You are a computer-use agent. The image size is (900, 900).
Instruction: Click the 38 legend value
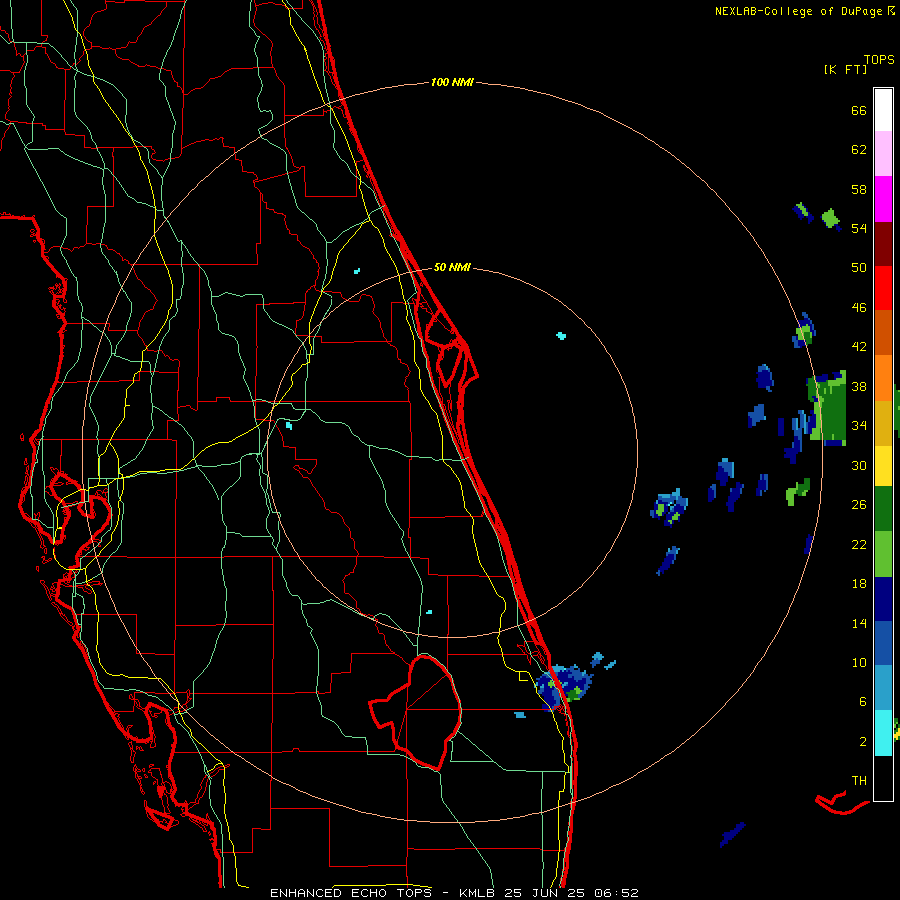[859, 386]
